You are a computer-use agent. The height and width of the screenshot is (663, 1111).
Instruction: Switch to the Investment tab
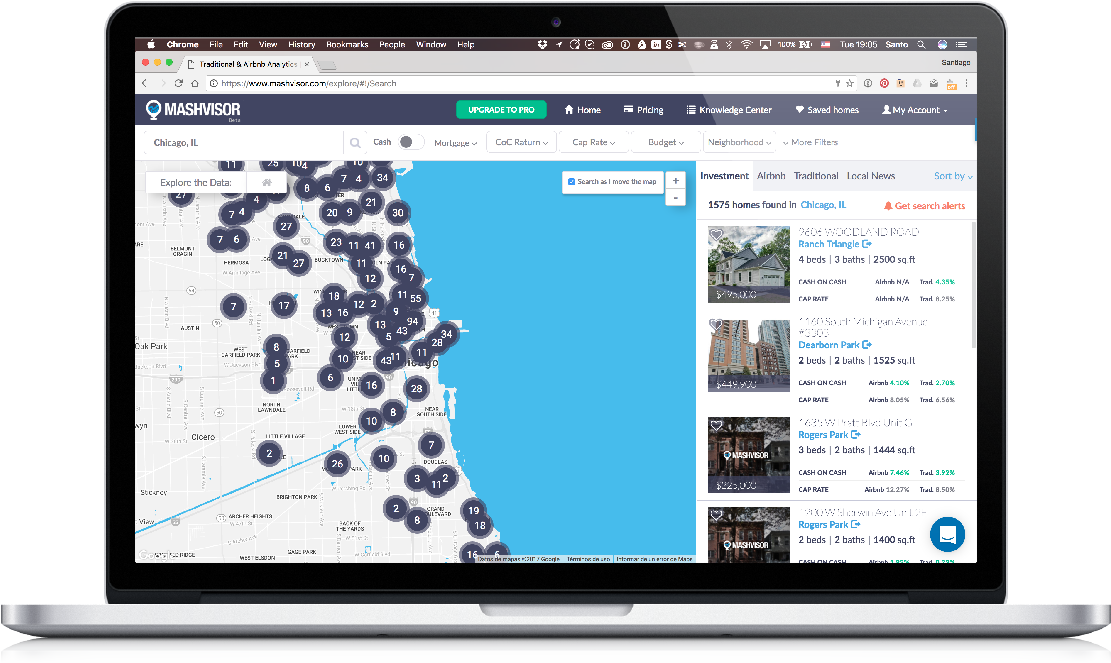pyautogui.click(x=724, y=176)
